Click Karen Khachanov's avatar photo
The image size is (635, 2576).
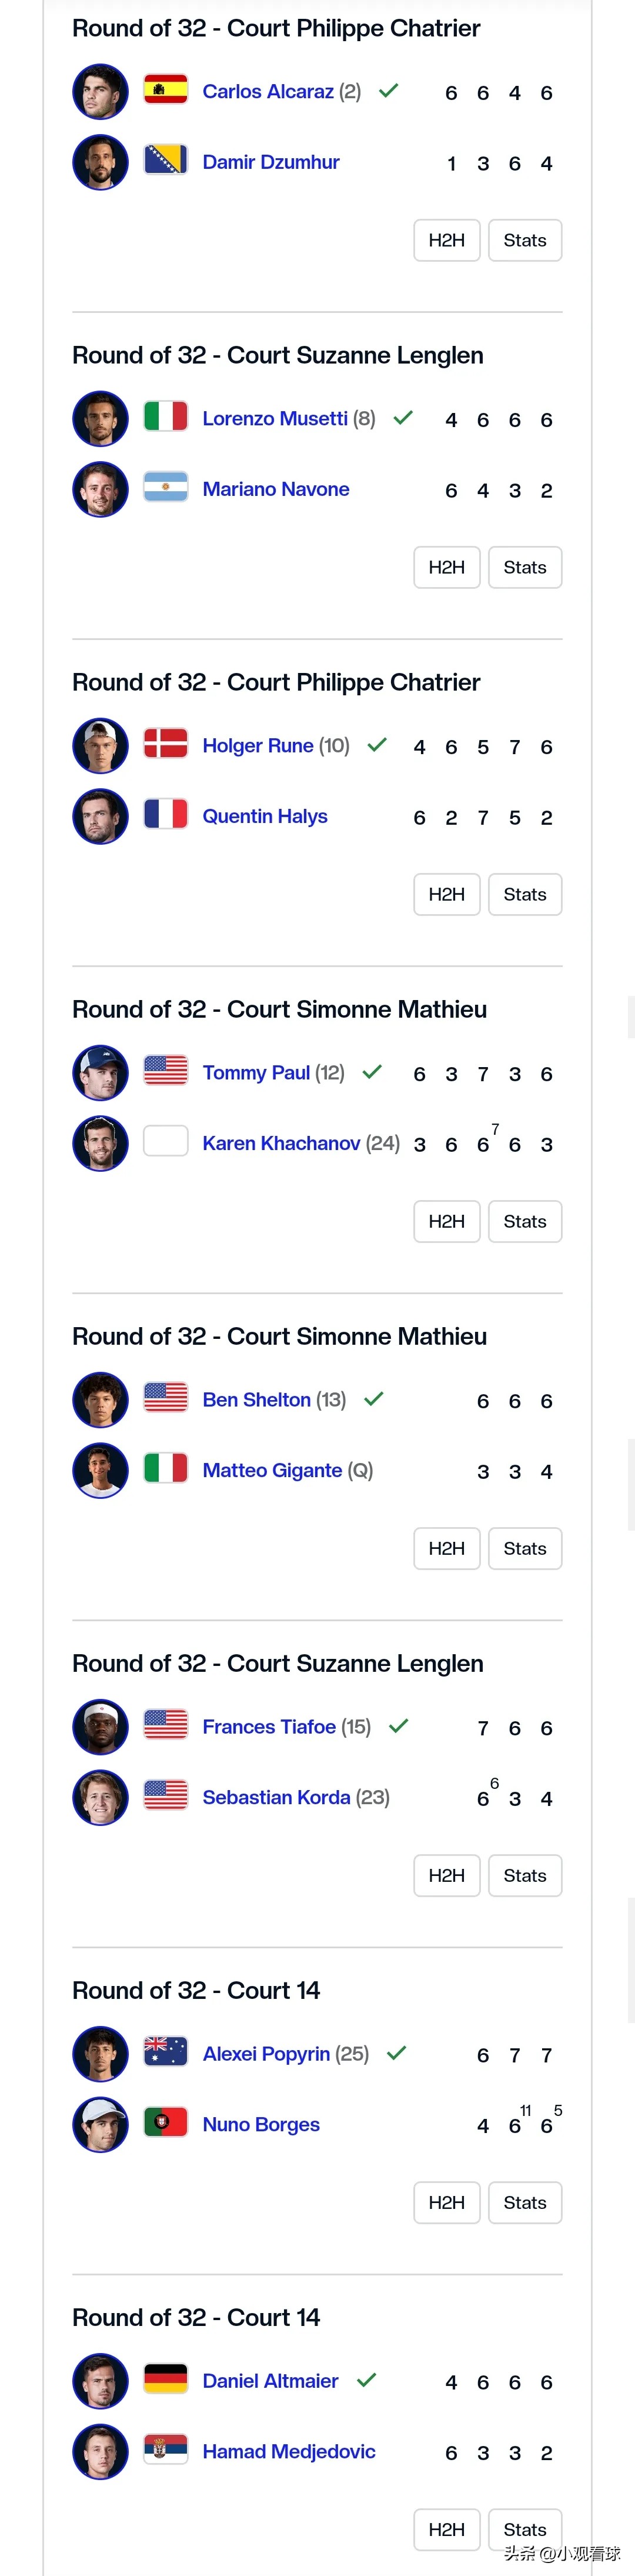point(100,1143)
